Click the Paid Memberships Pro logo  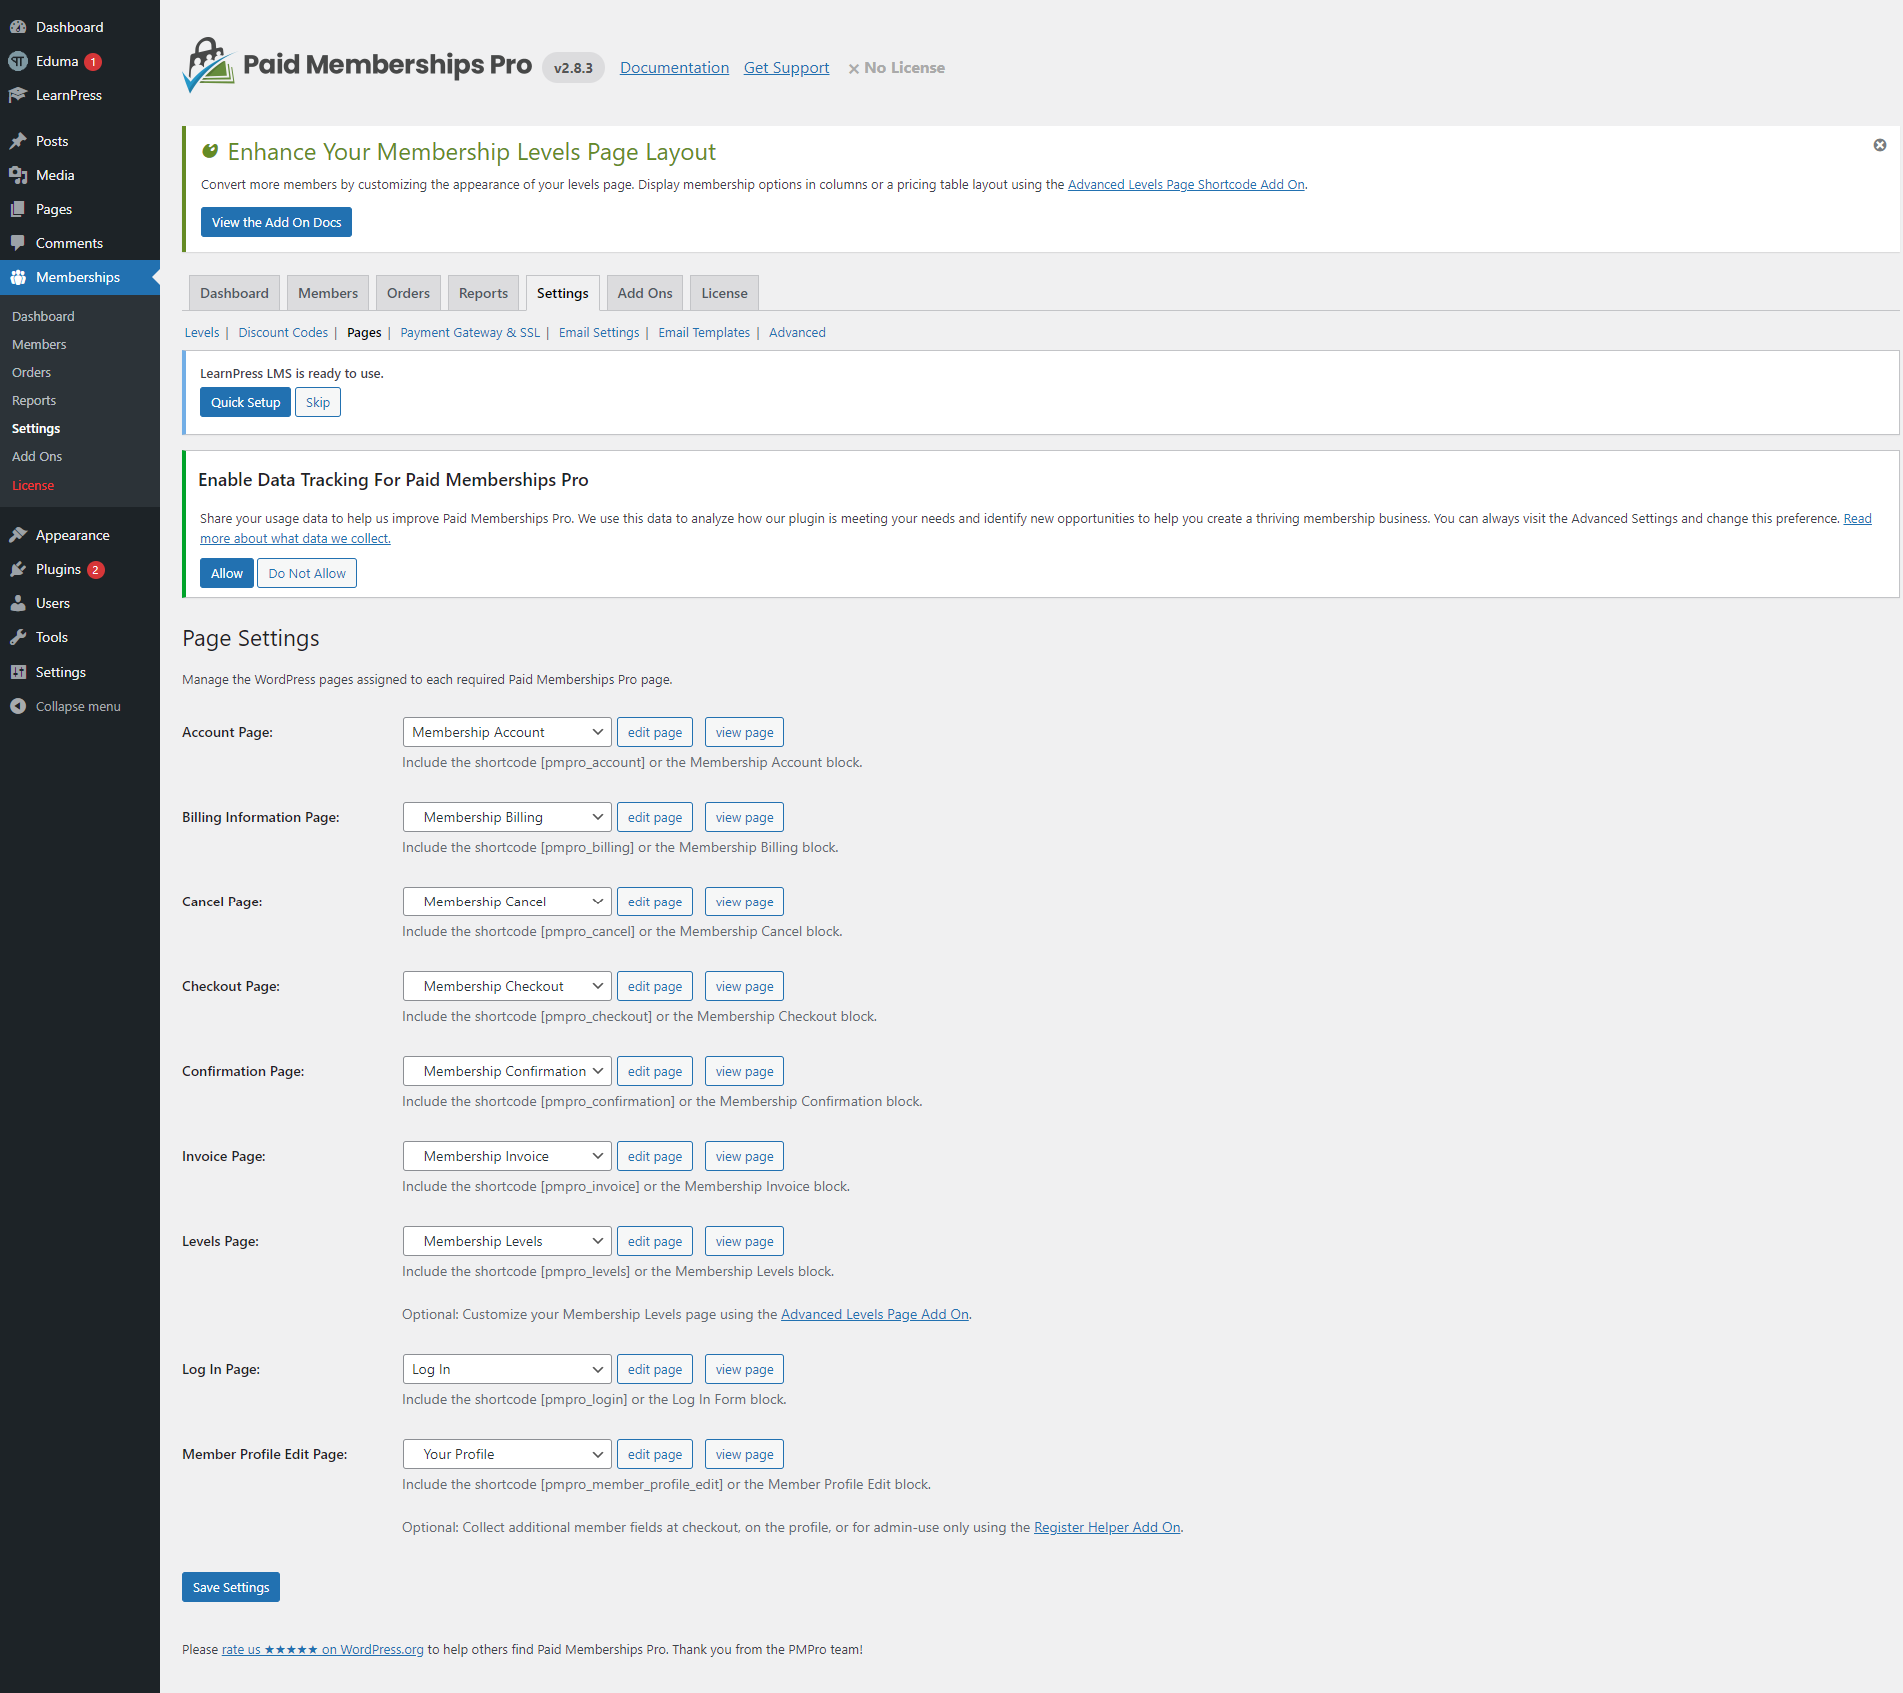point(357,65)
